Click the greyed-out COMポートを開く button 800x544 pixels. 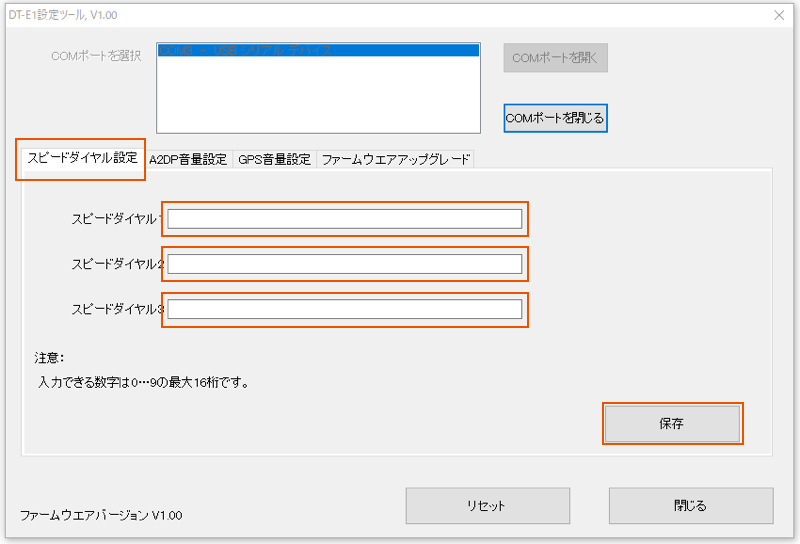point(555,58)
